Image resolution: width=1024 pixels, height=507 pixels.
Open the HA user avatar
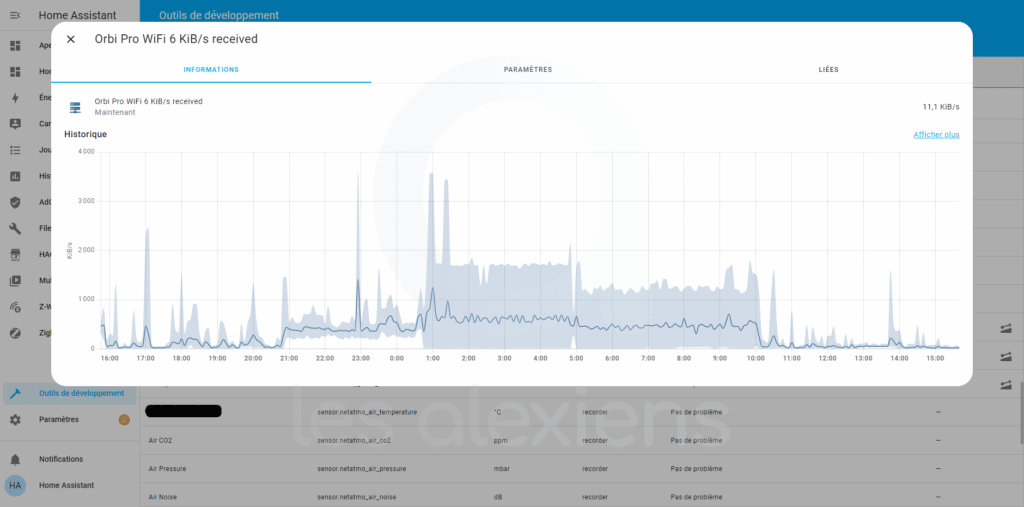coord(16,485)
